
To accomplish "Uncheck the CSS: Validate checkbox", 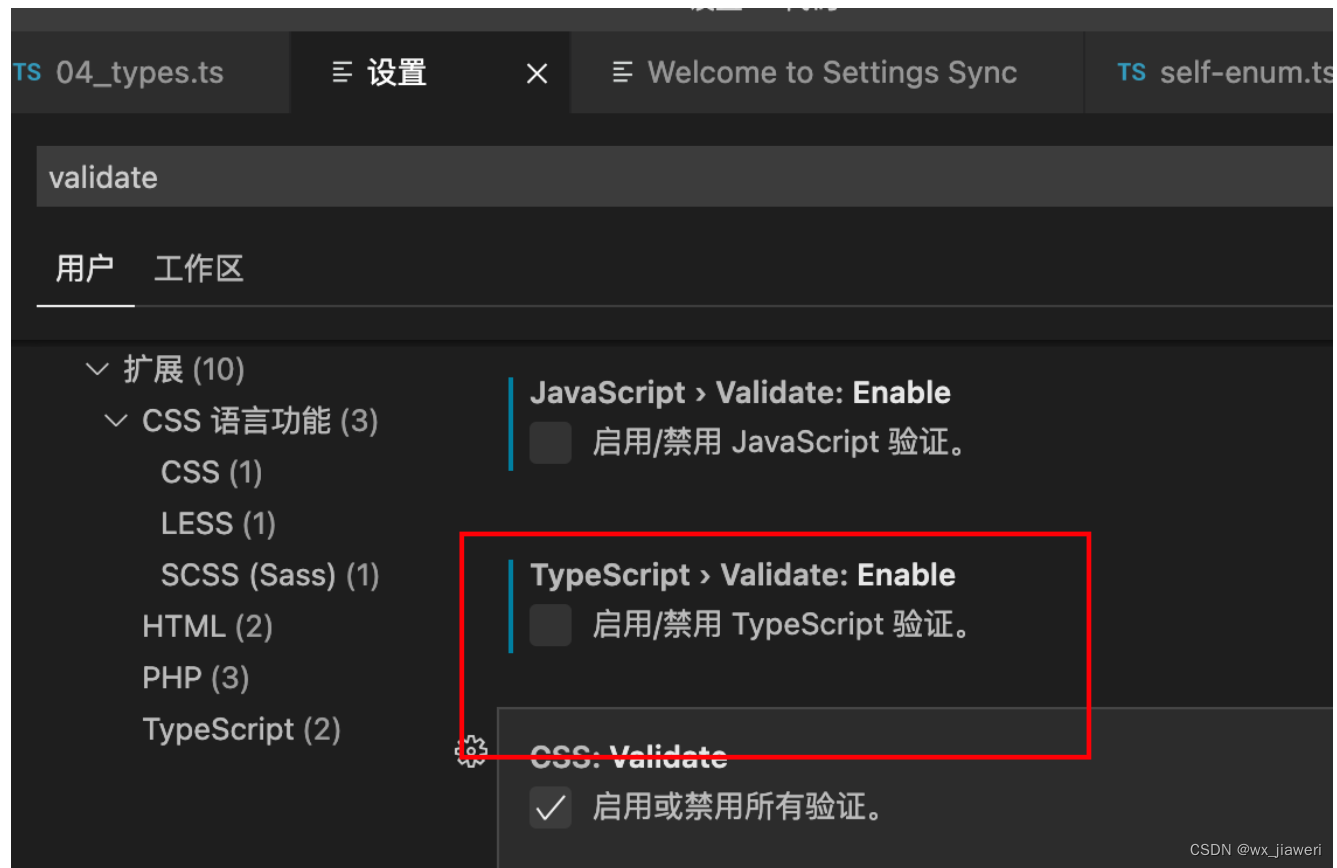I will coord(550,807).
